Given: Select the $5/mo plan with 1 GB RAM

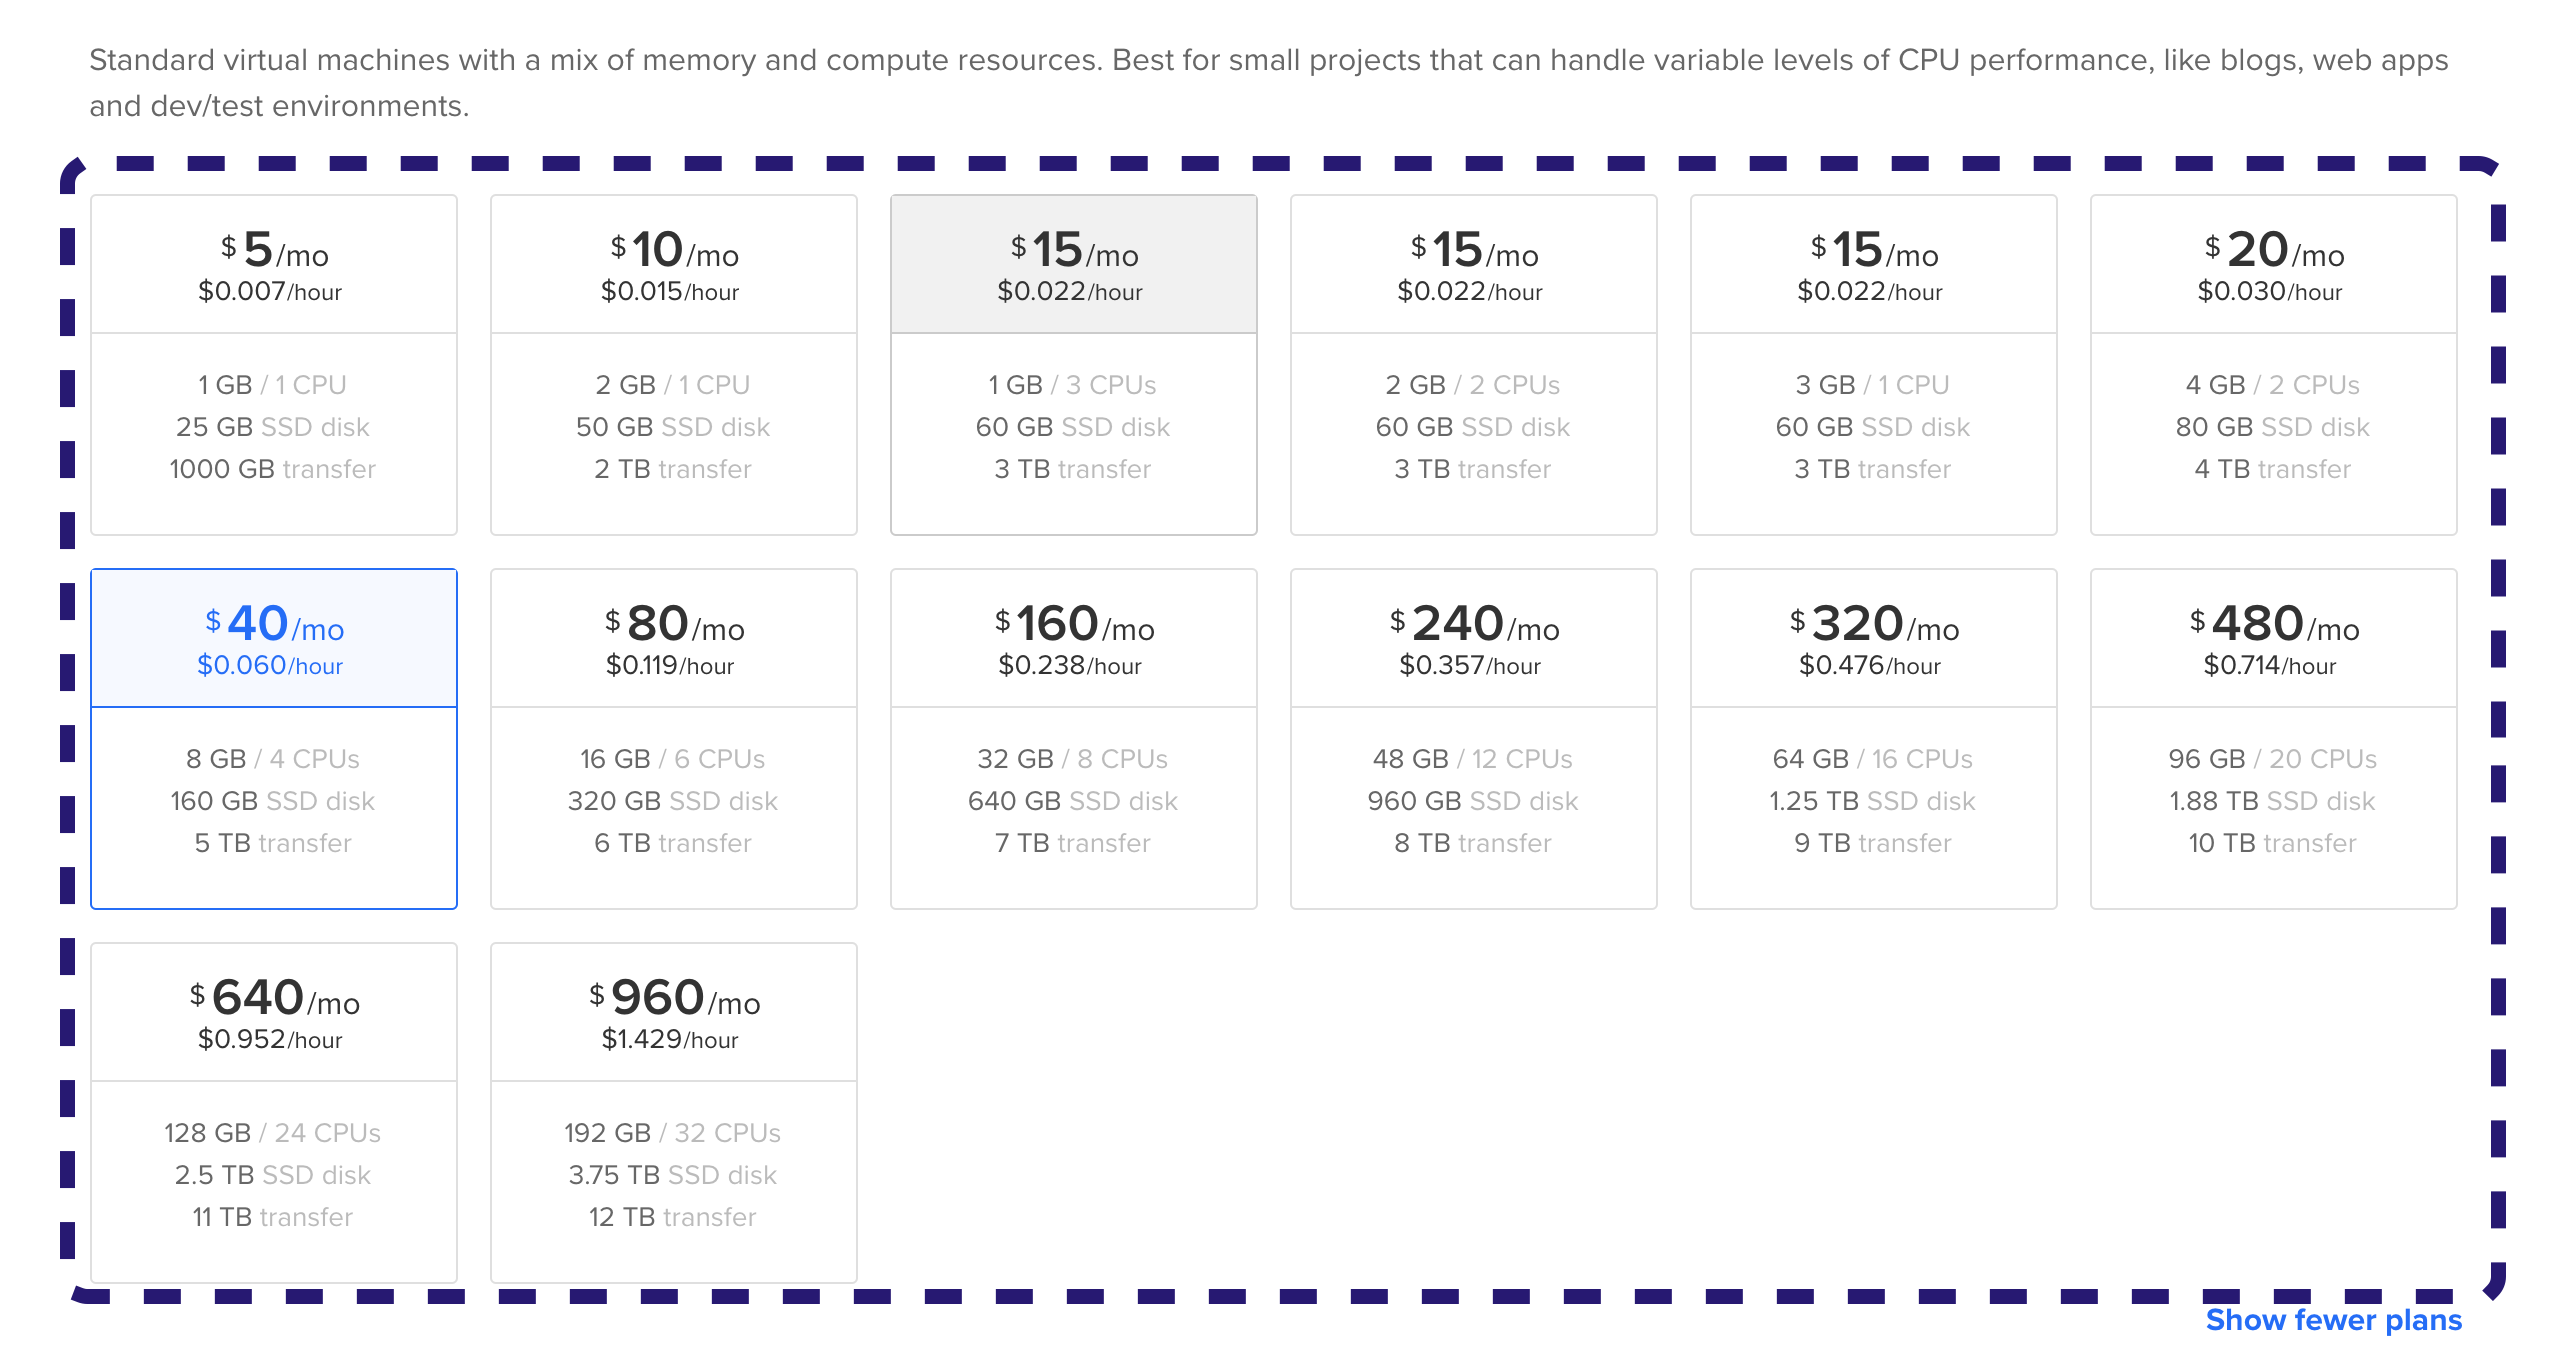Looking at the screenshot, I should point(274,365).
